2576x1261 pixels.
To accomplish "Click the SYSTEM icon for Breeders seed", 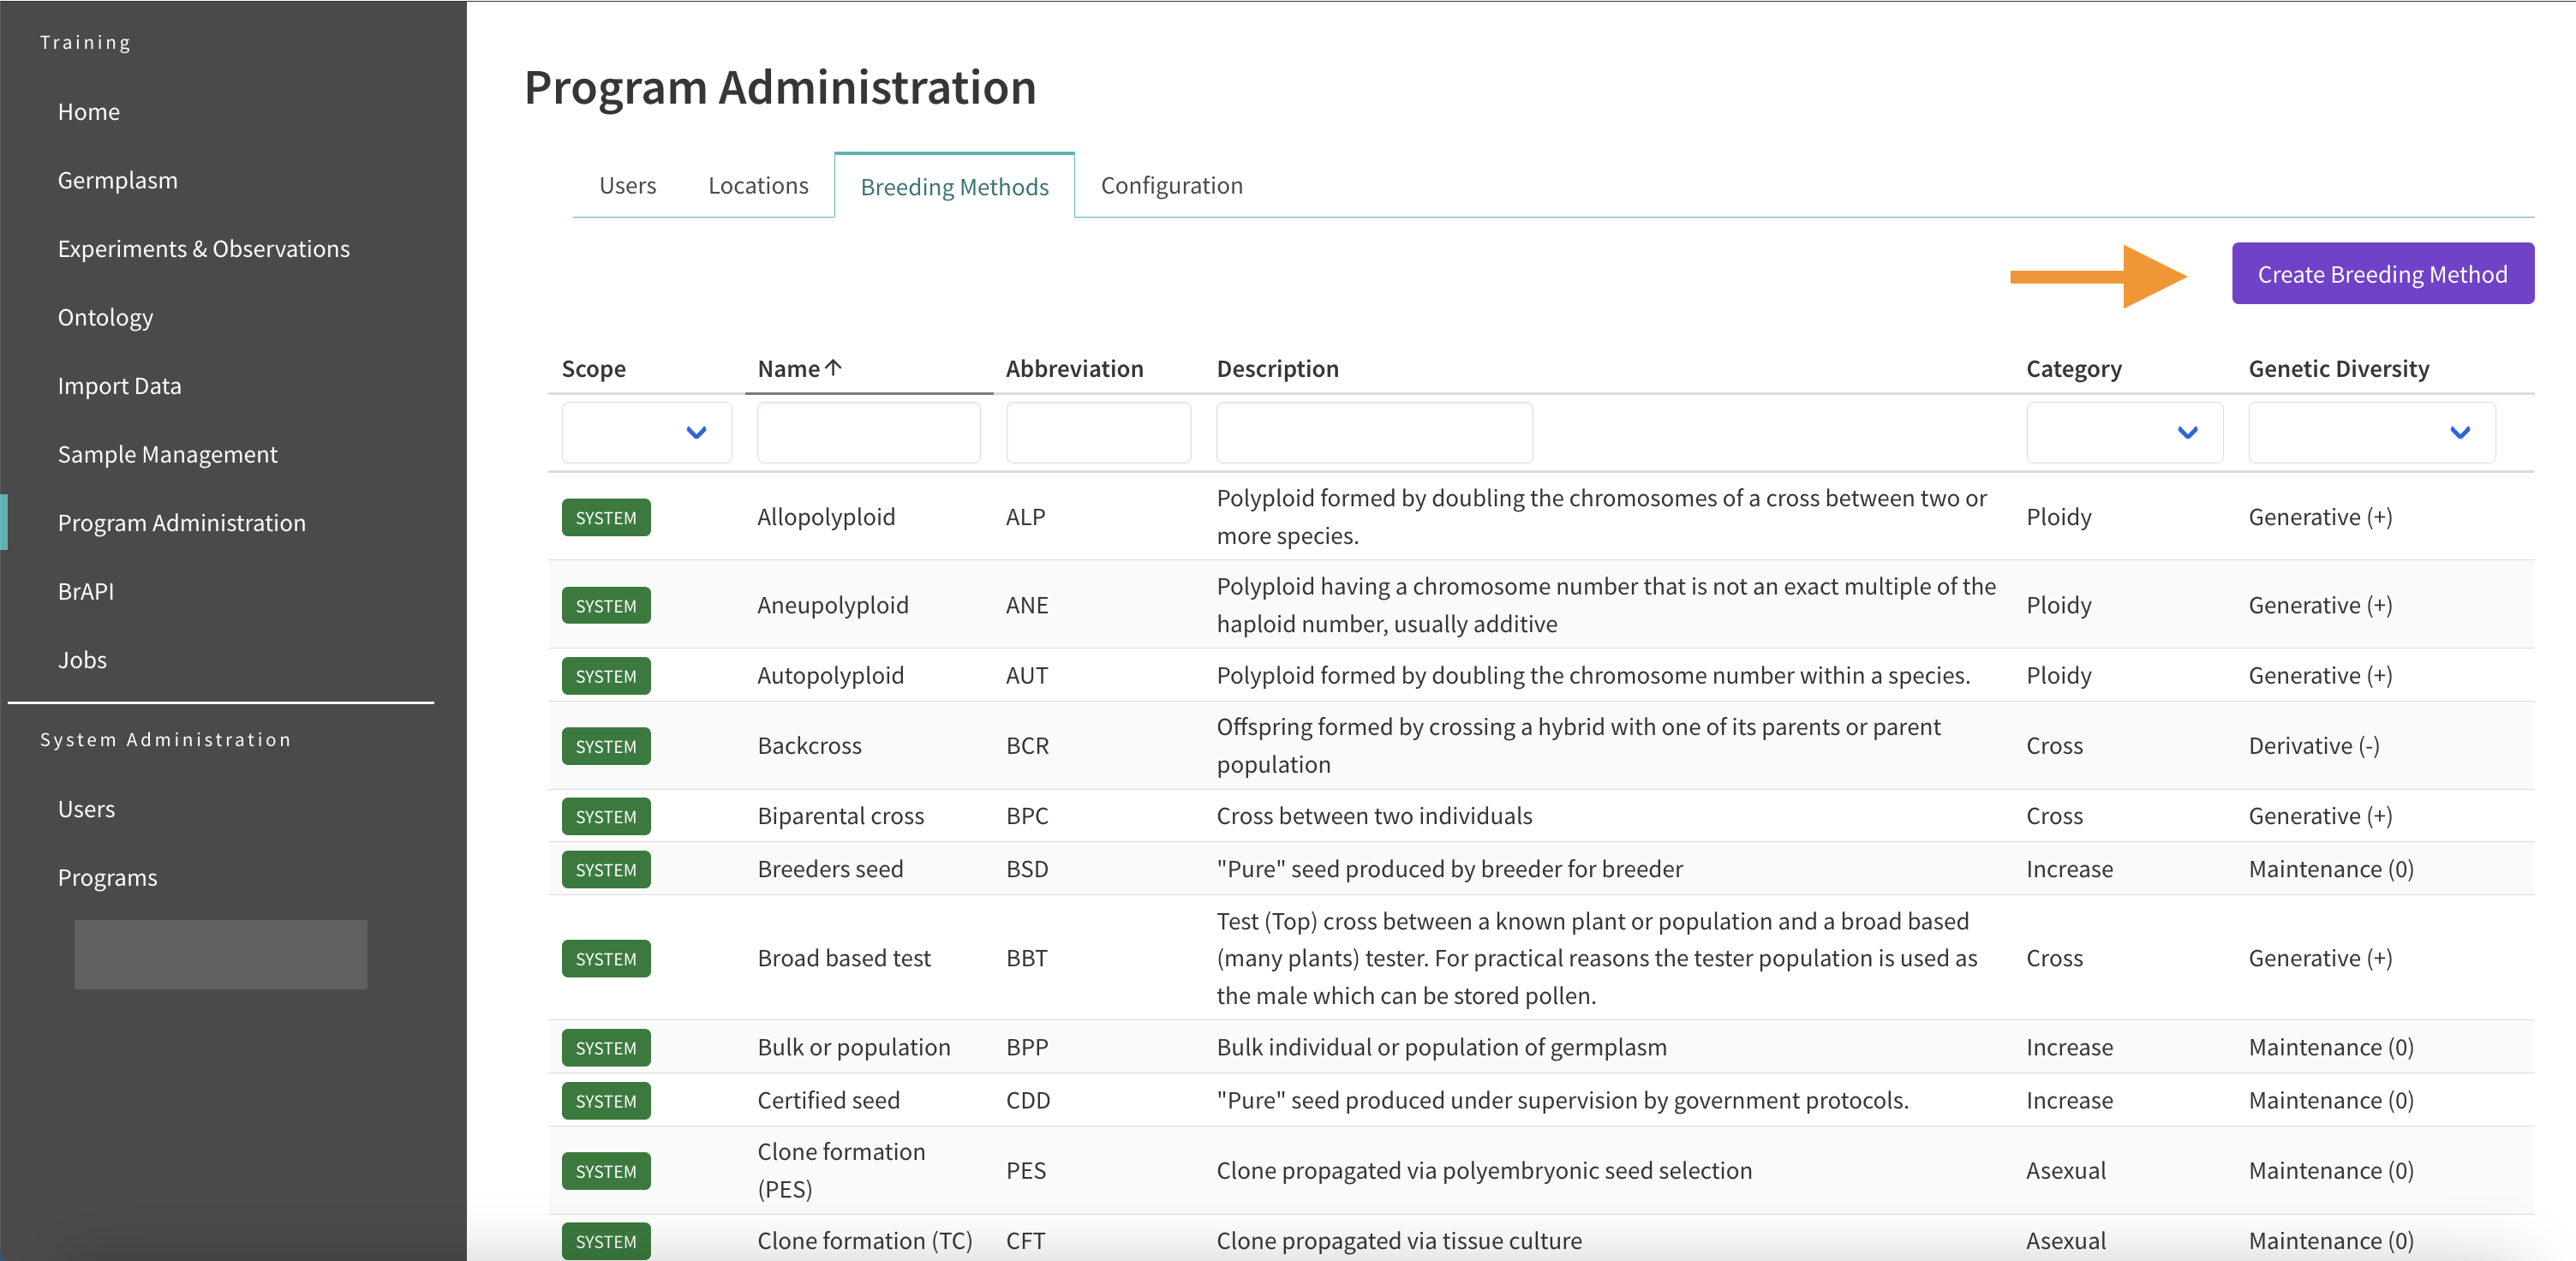I will pyautogui.click(x=605, y=869).
